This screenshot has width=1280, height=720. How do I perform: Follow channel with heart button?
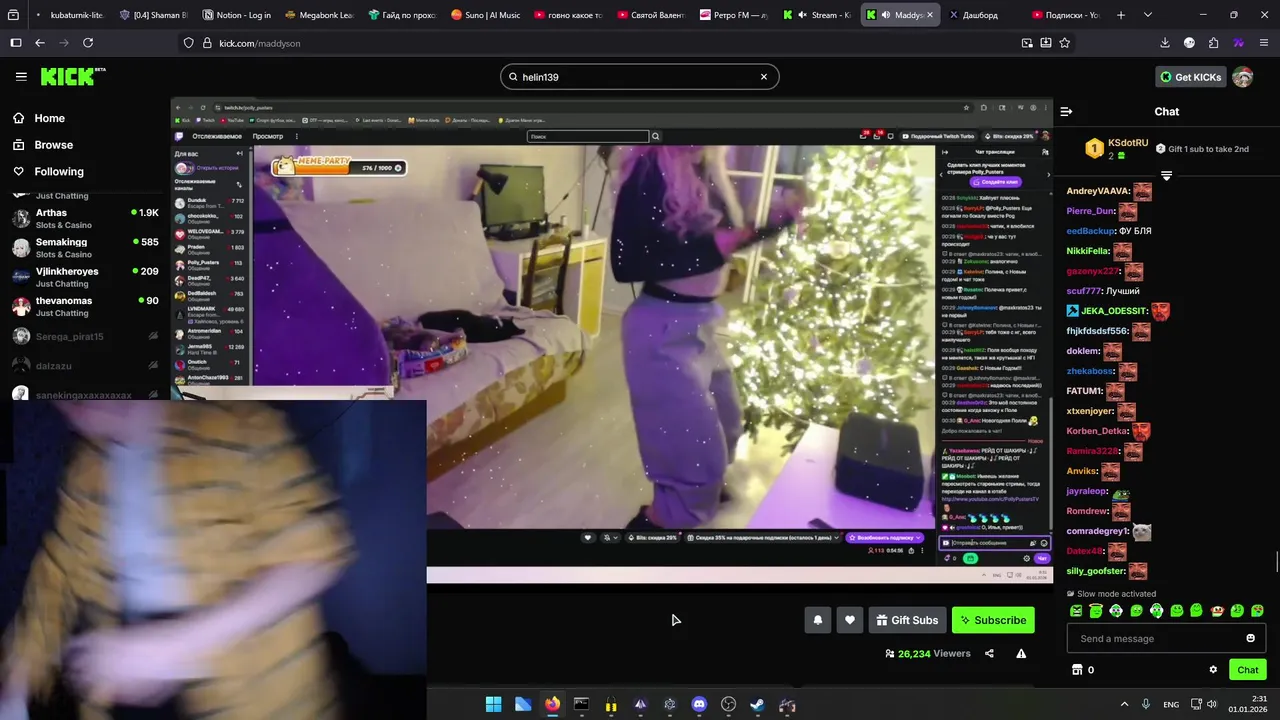coord(850,620)
